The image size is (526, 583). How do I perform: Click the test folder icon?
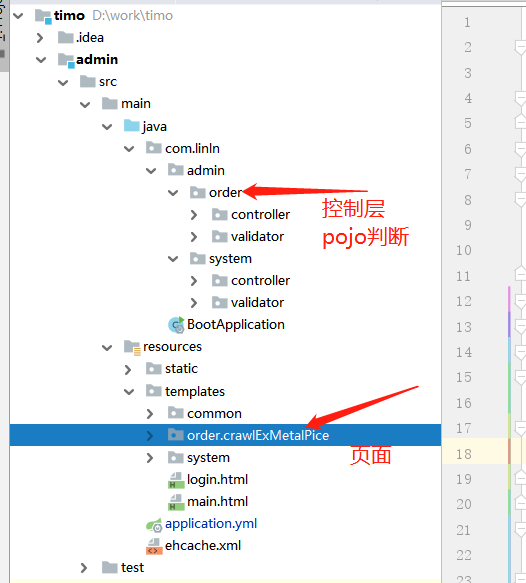click(x=110, y=567)
